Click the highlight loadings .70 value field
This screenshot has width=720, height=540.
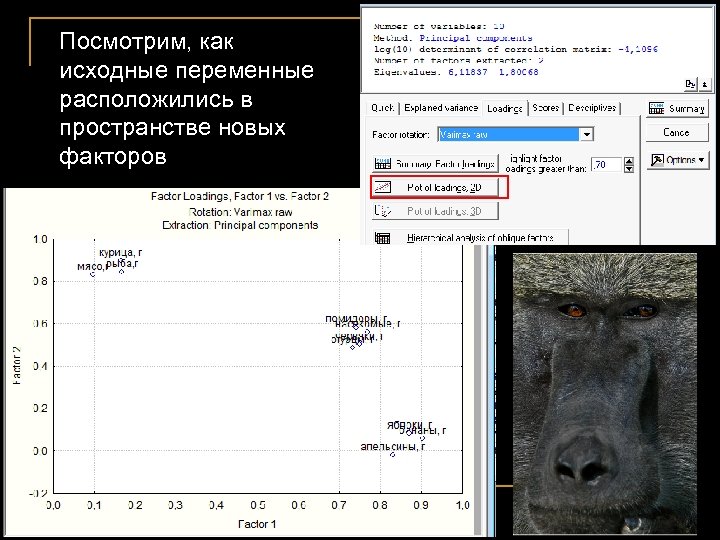click(x=606, y=164)
